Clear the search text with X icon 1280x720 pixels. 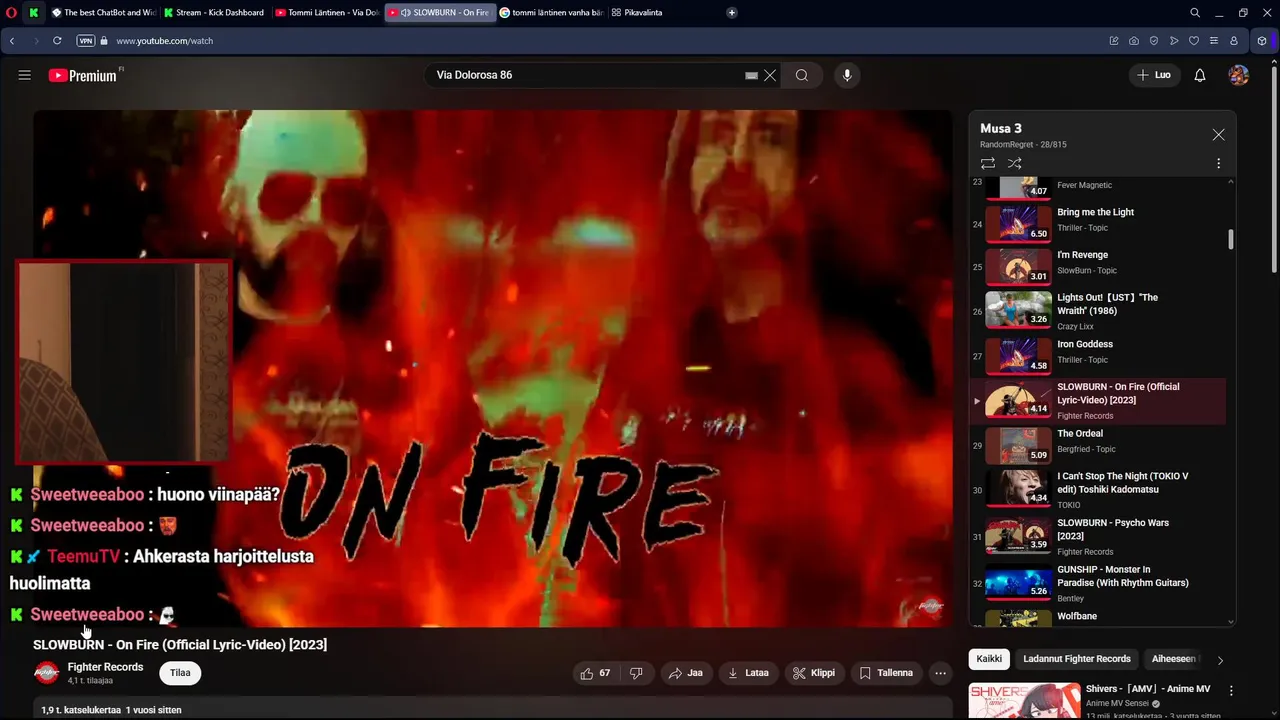tap(770, 75)
